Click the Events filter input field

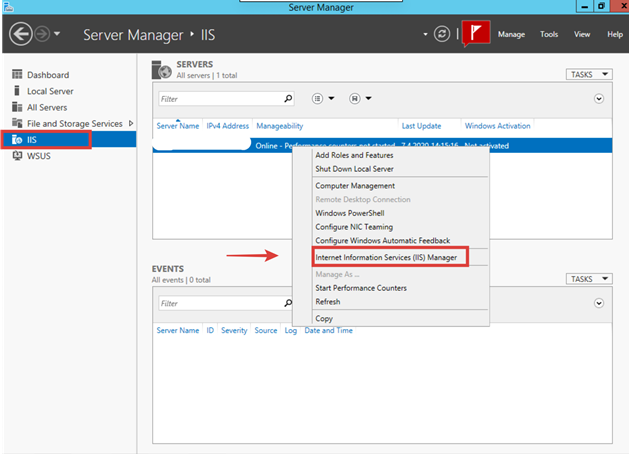tap(220, 303)
